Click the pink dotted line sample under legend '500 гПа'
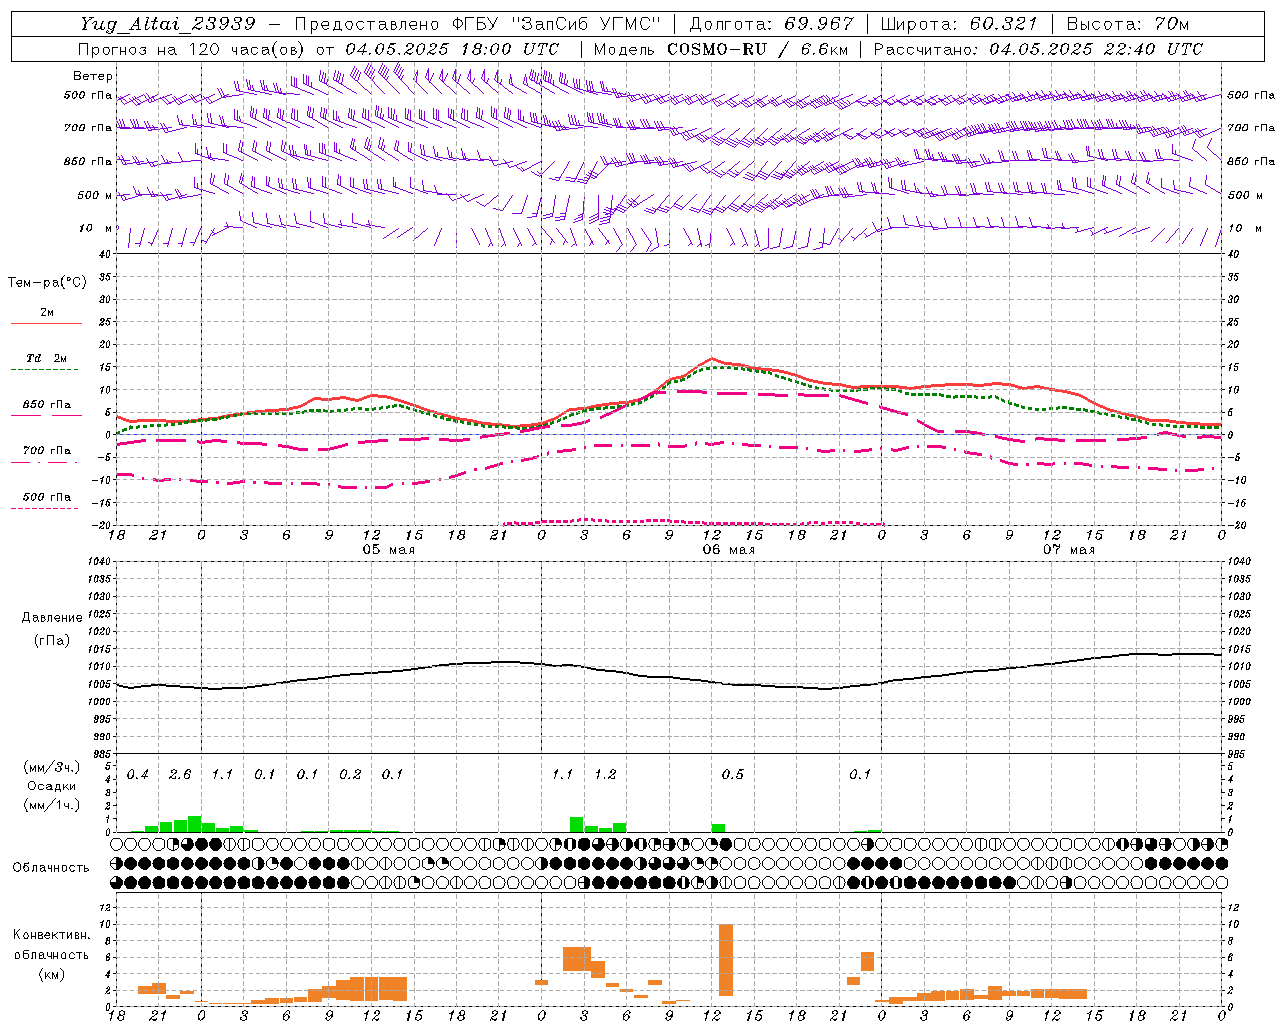Image resolution: width=1280 pixels, height=1024 pixels. pos(45,508)
